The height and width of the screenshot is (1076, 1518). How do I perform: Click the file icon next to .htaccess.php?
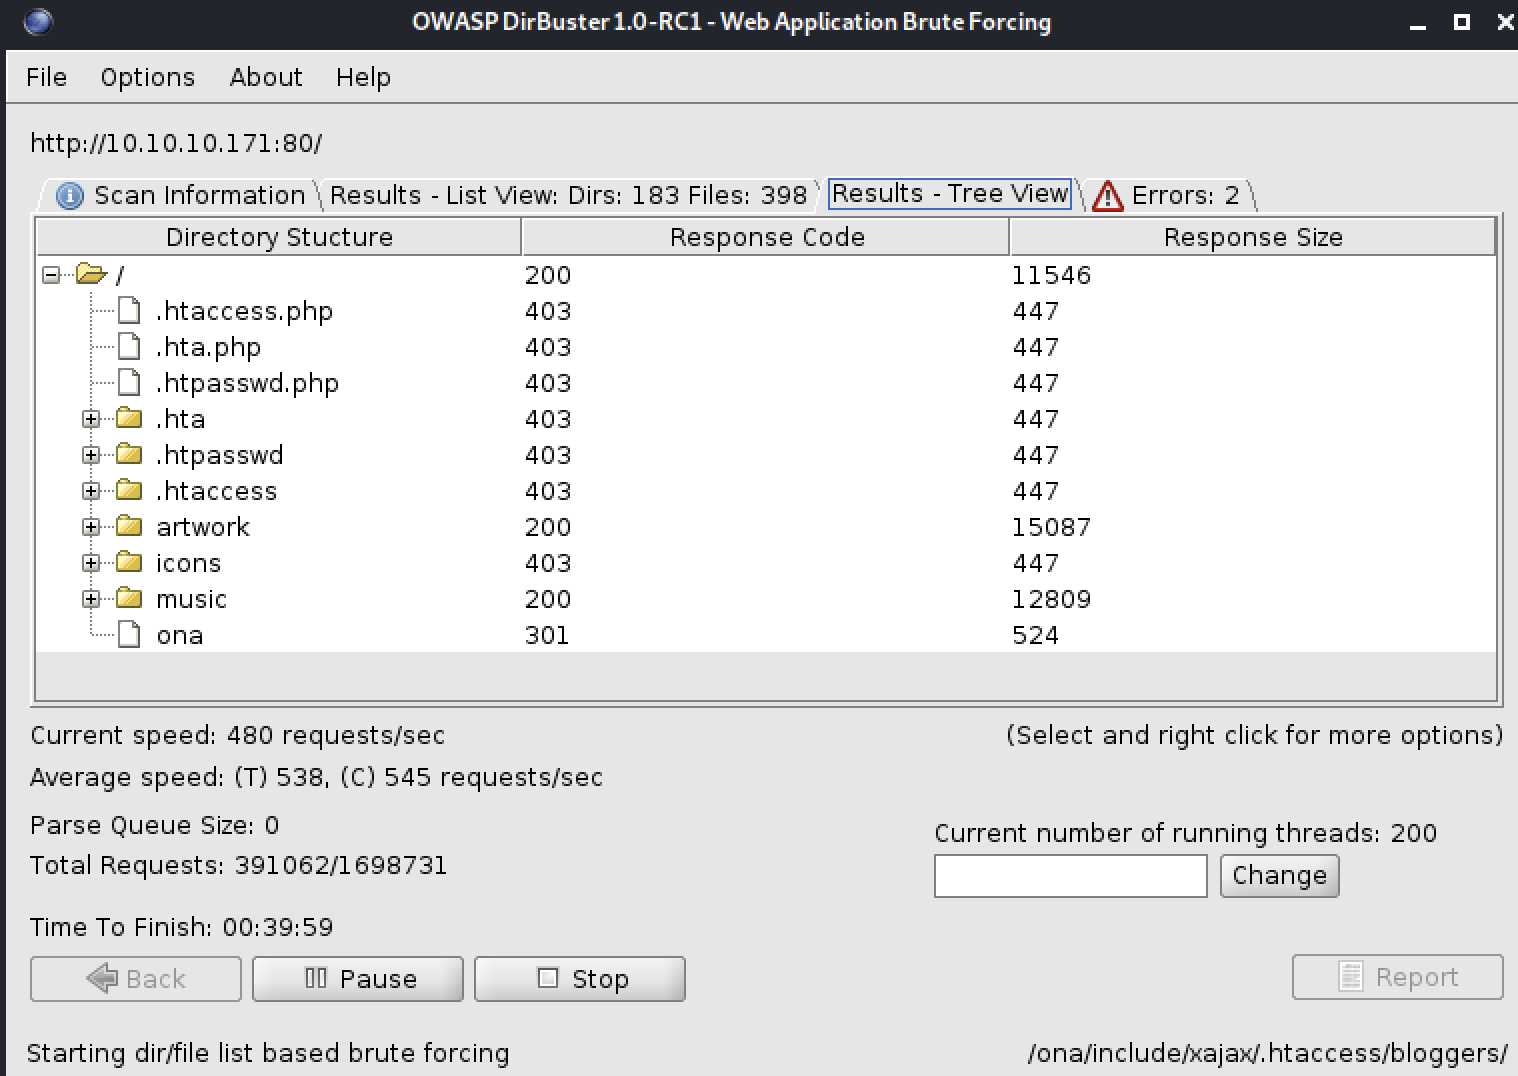click(129, 310)
